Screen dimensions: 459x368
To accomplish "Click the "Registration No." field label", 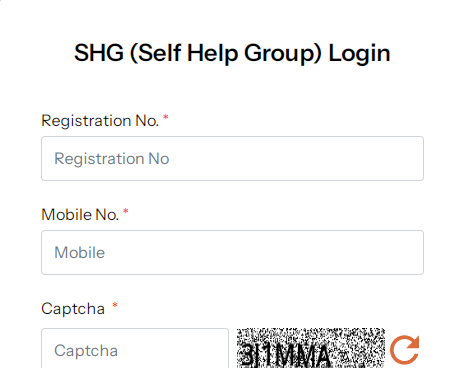I will tap(100, 121).
